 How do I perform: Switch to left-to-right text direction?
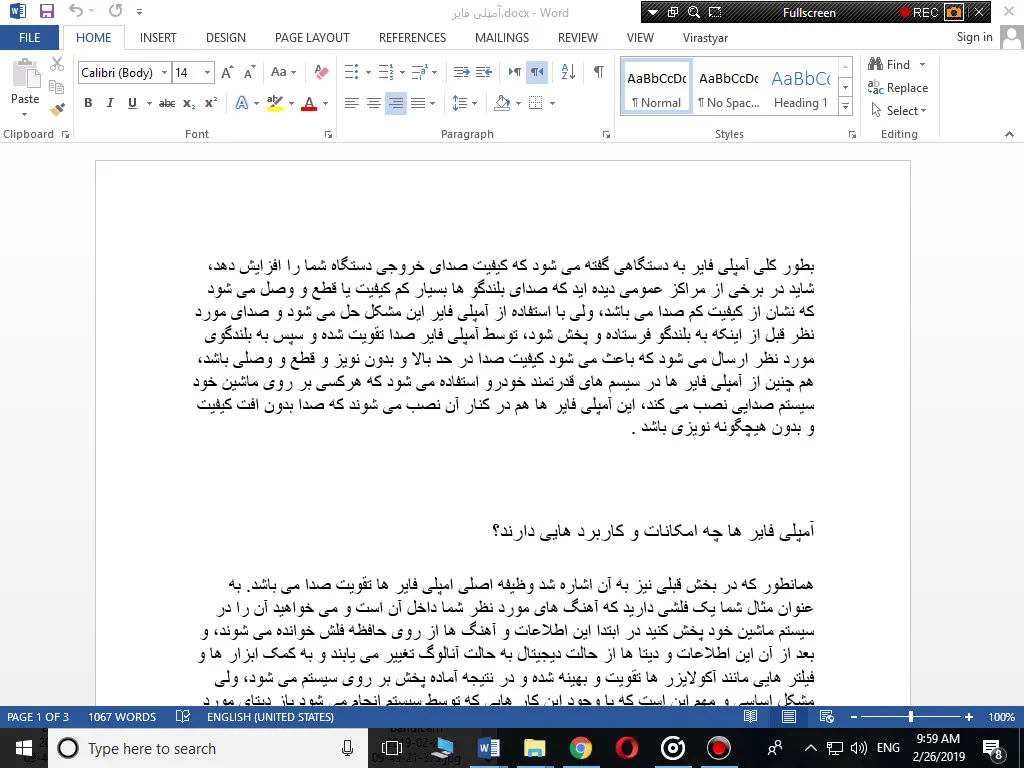tap(514, 73)
